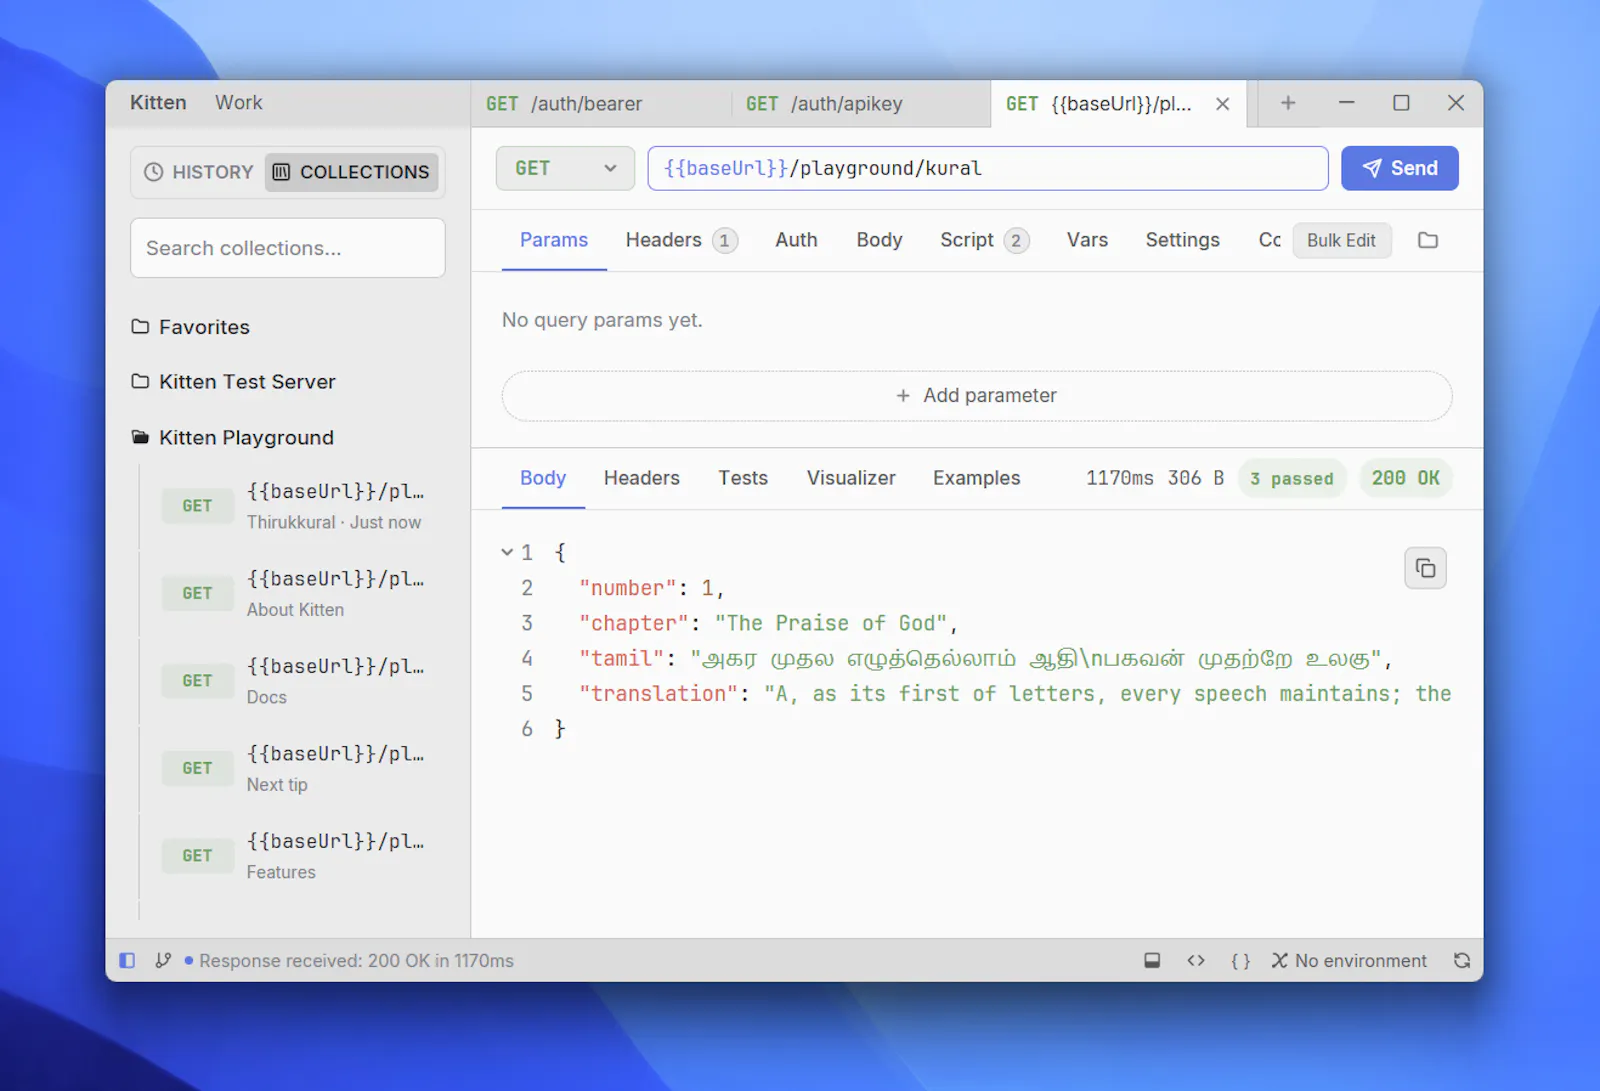Toggle the bottom panel layout icon
This screenshot has height=1091, width=1600.
coord(1152,961)
